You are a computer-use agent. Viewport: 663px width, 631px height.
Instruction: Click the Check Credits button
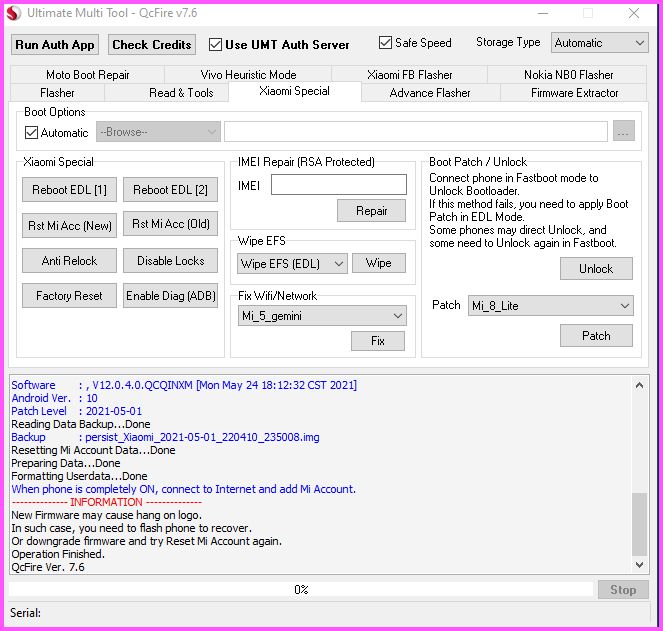click(151, 44)
